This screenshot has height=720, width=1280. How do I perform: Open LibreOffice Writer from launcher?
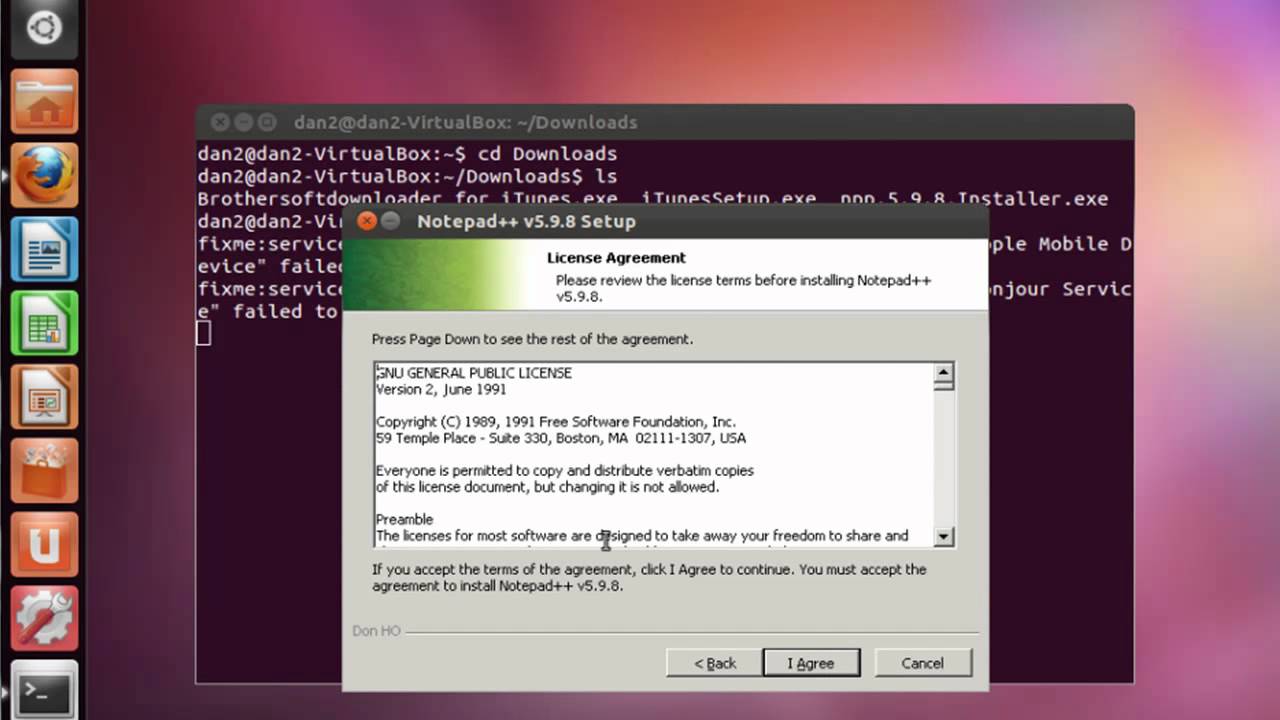tap(44, 249)
